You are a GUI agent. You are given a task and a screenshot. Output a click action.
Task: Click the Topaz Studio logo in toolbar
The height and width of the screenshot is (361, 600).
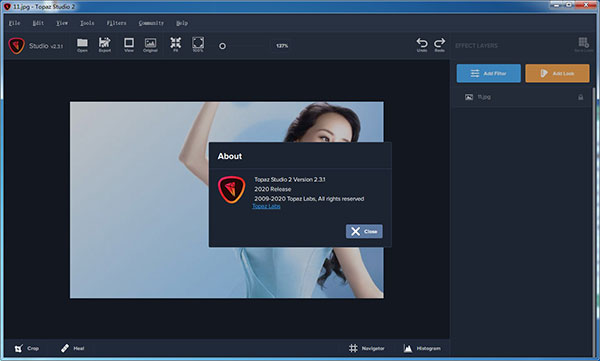pyautogui.click(x=16, y=46)
